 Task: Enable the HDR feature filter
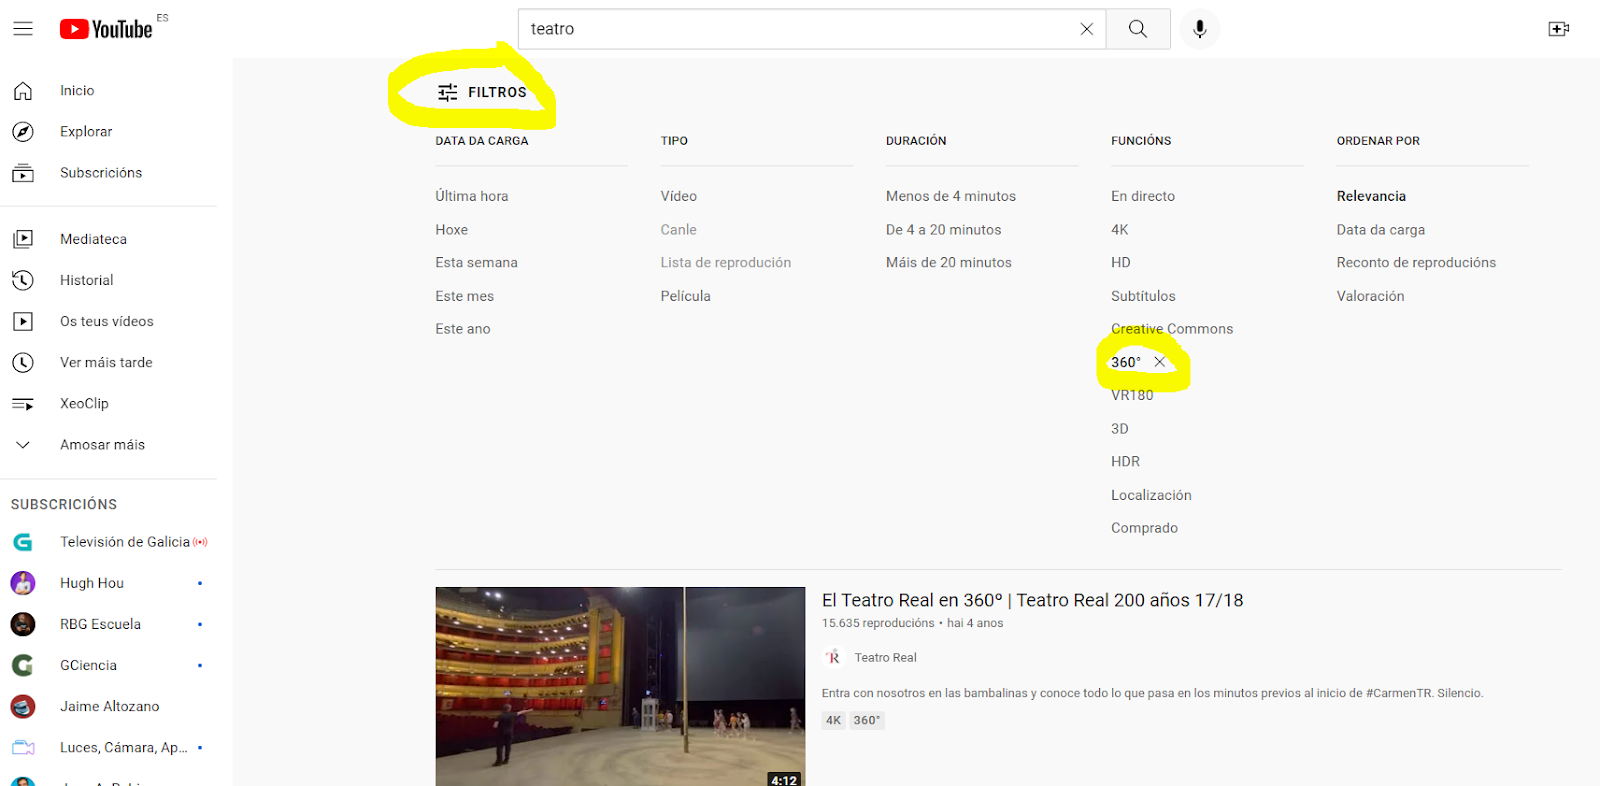click(1126, 462)
